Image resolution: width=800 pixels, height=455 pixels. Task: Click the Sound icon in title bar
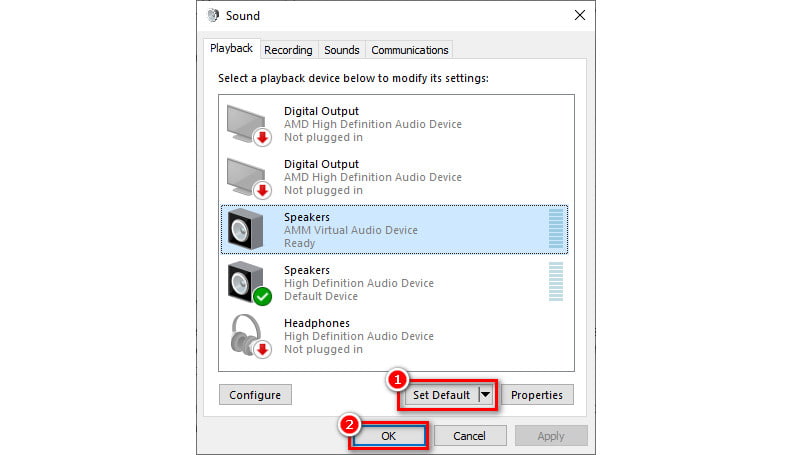point(213,15)
